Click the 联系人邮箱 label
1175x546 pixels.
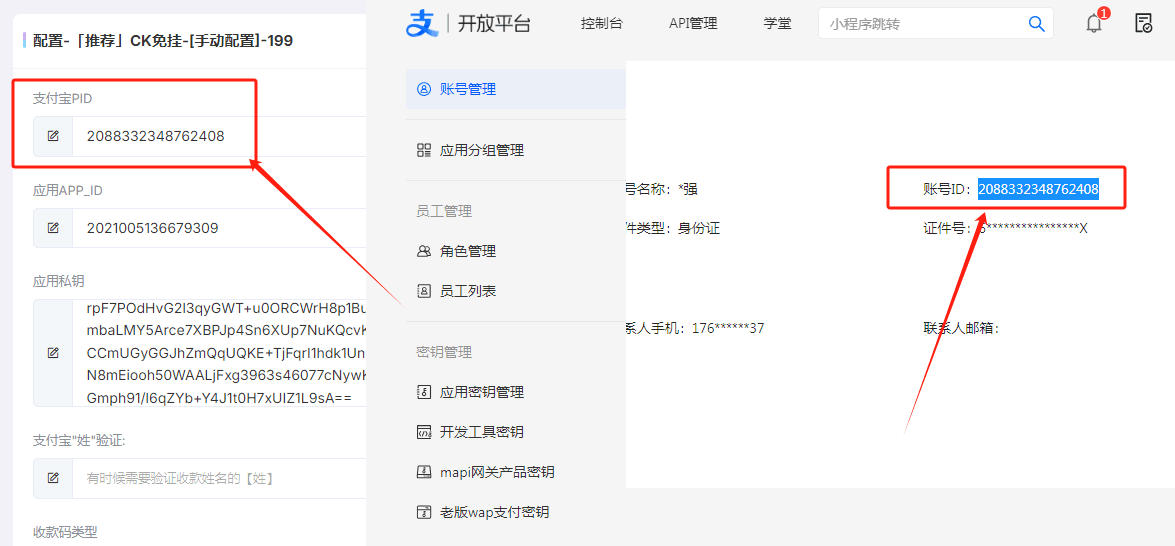961,328
